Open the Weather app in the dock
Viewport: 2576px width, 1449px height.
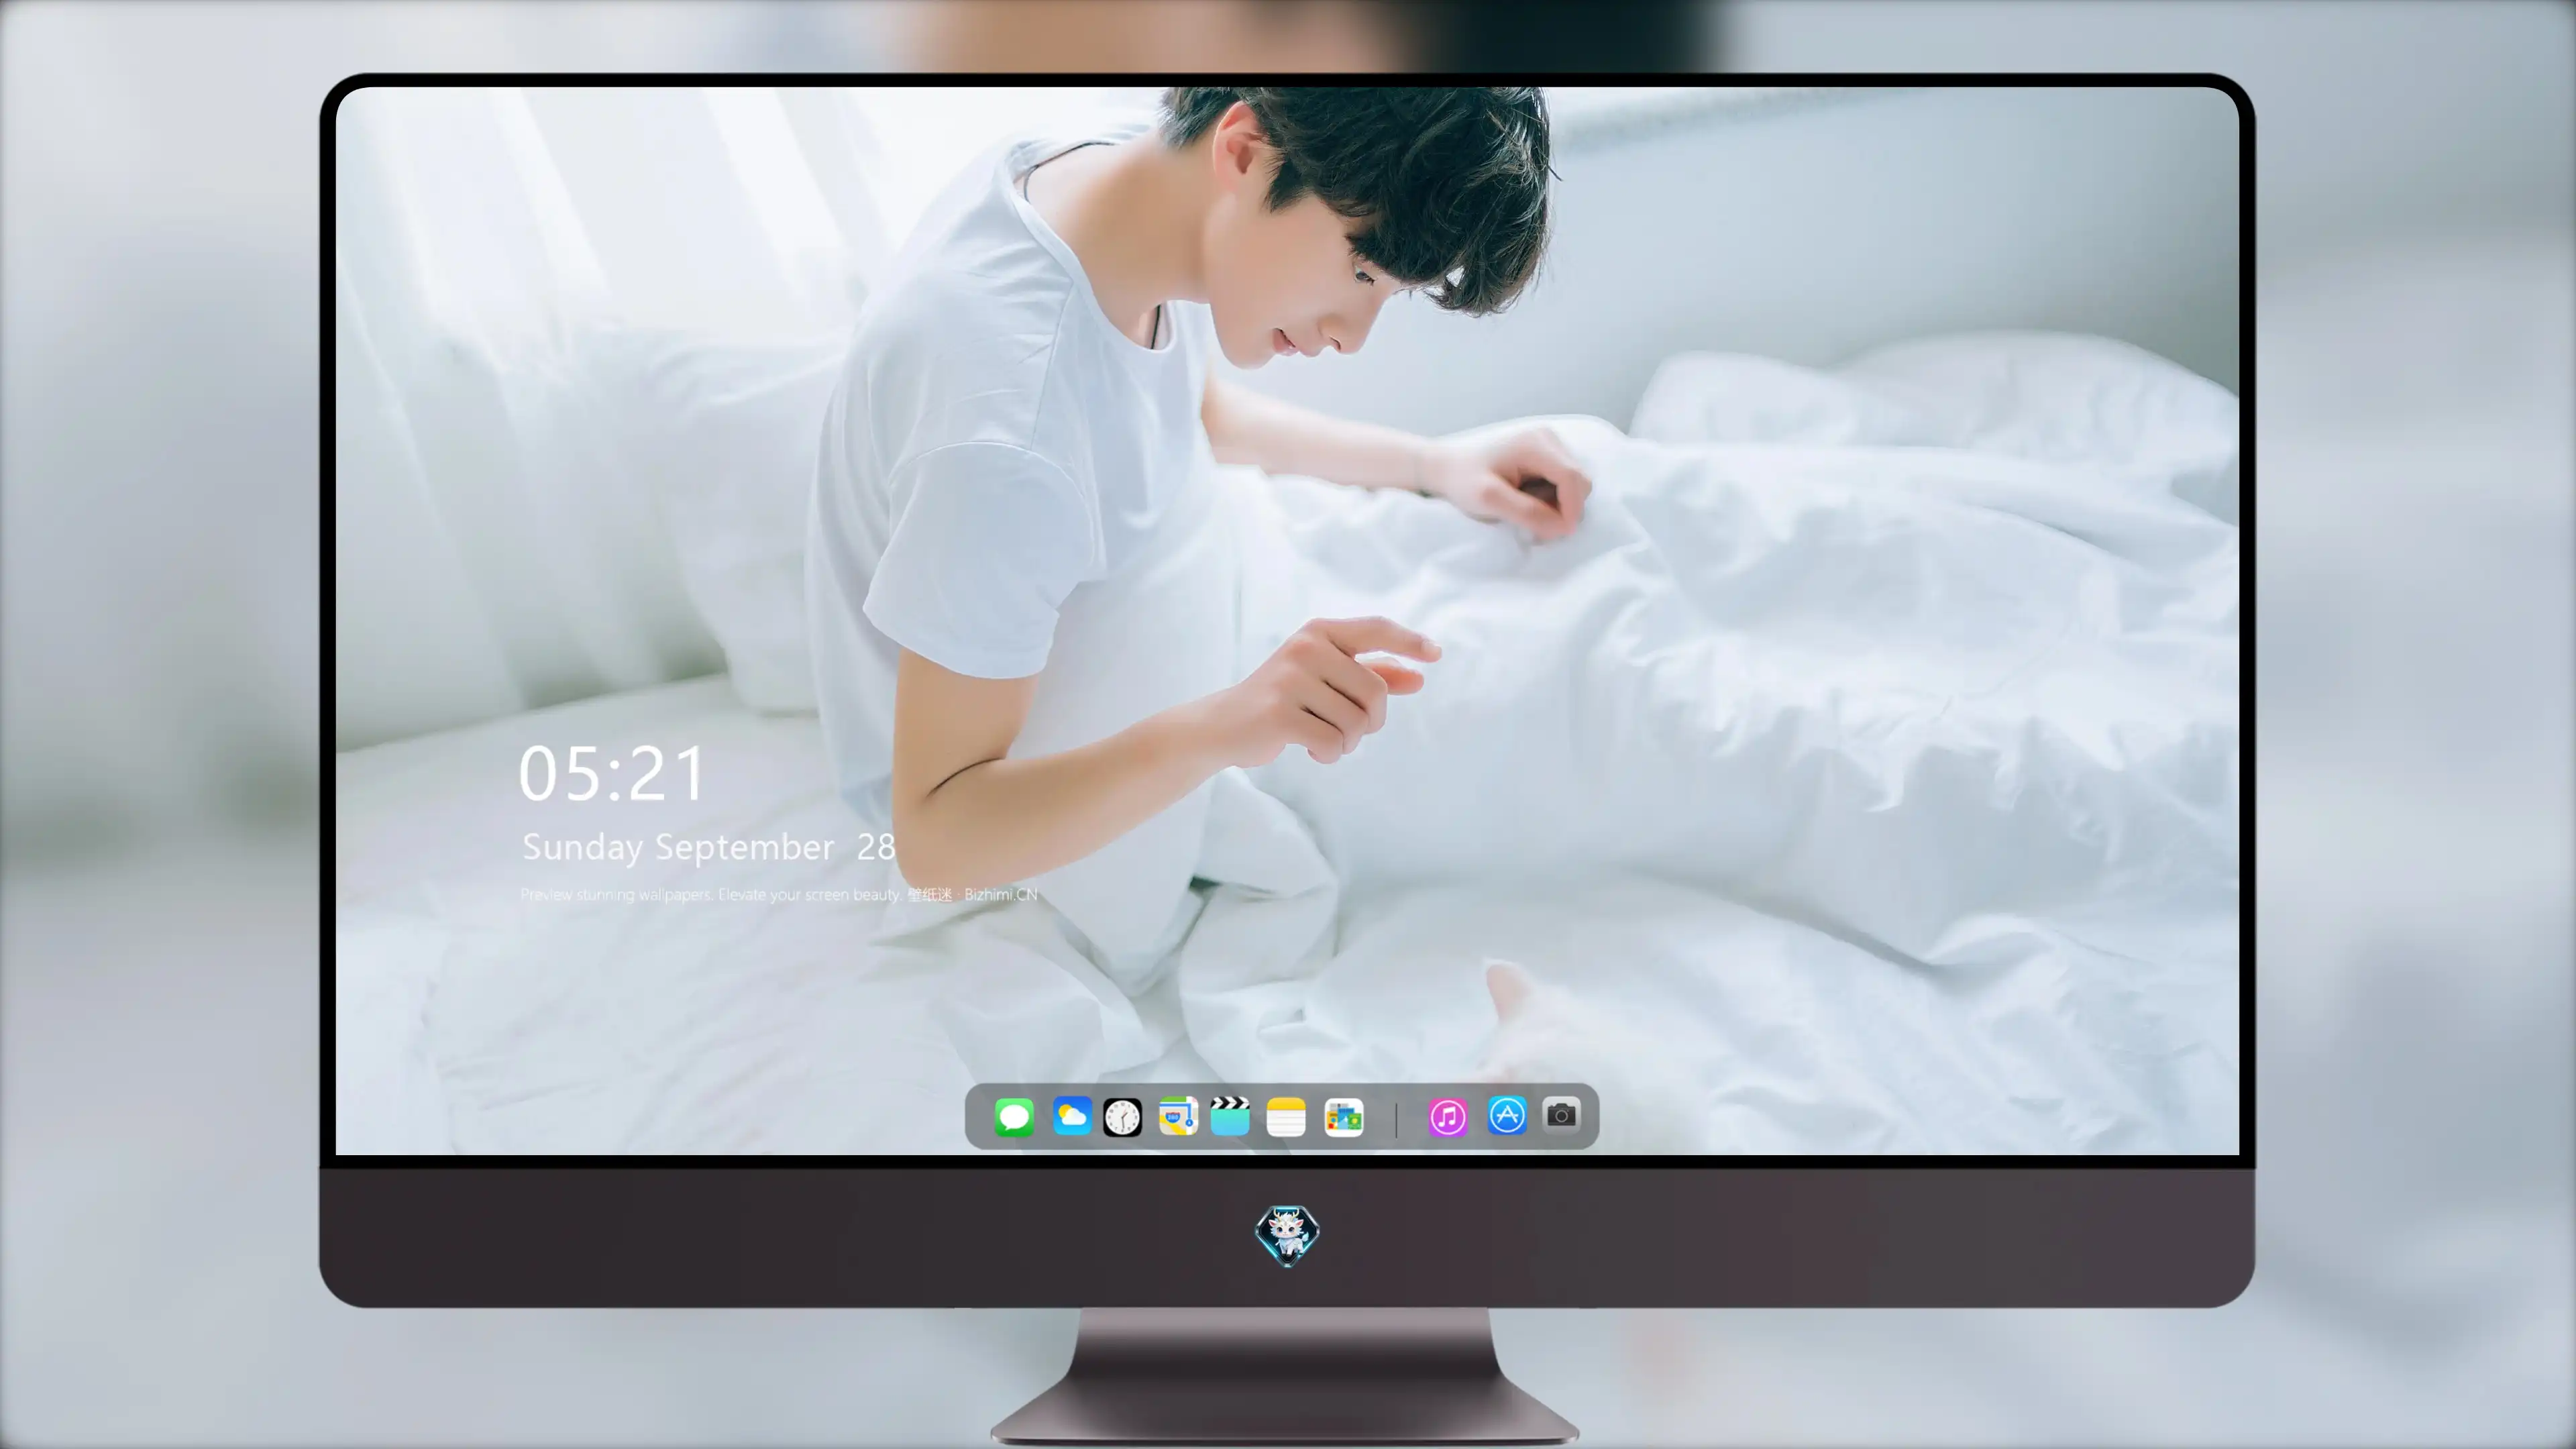click(1072, 1116)
